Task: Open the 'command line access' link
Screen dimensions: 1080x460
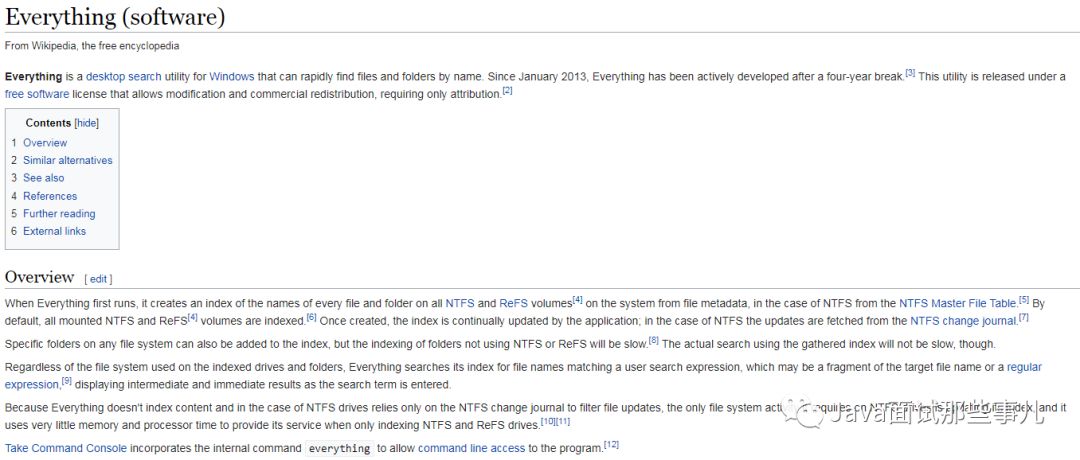Action: pos(471,448)
